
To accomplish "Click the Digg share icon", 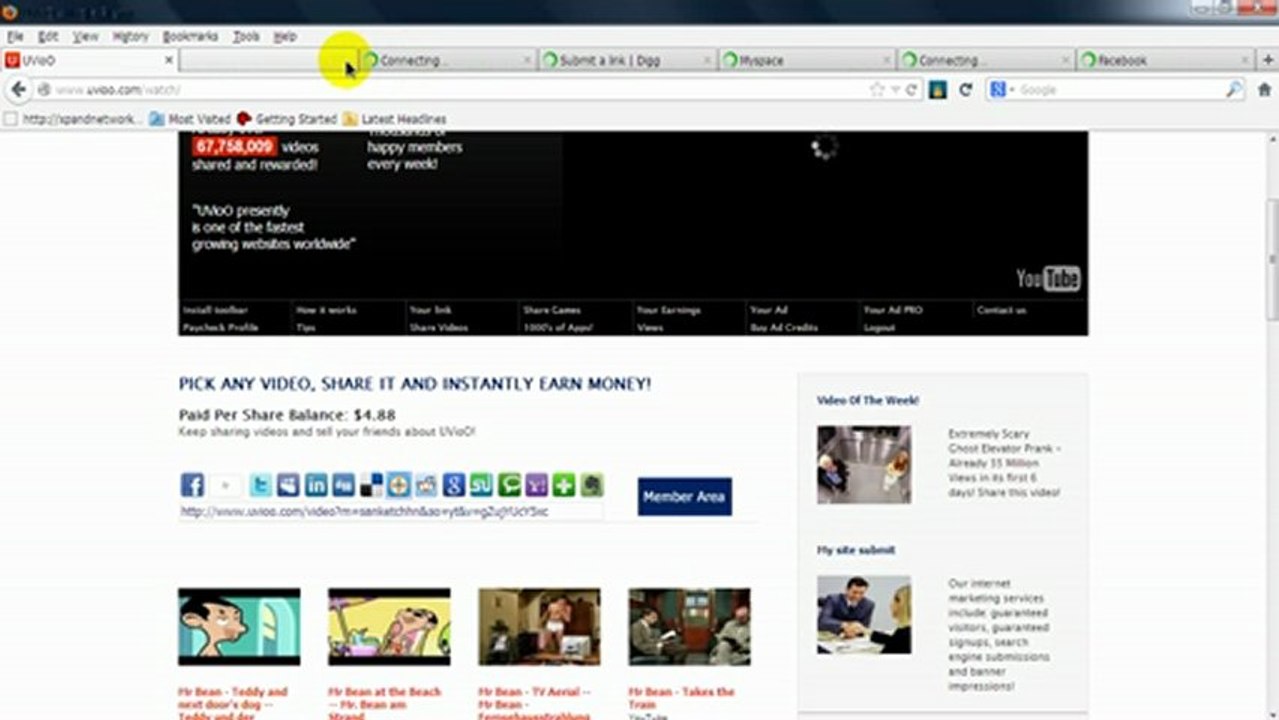I will point(343,485).
